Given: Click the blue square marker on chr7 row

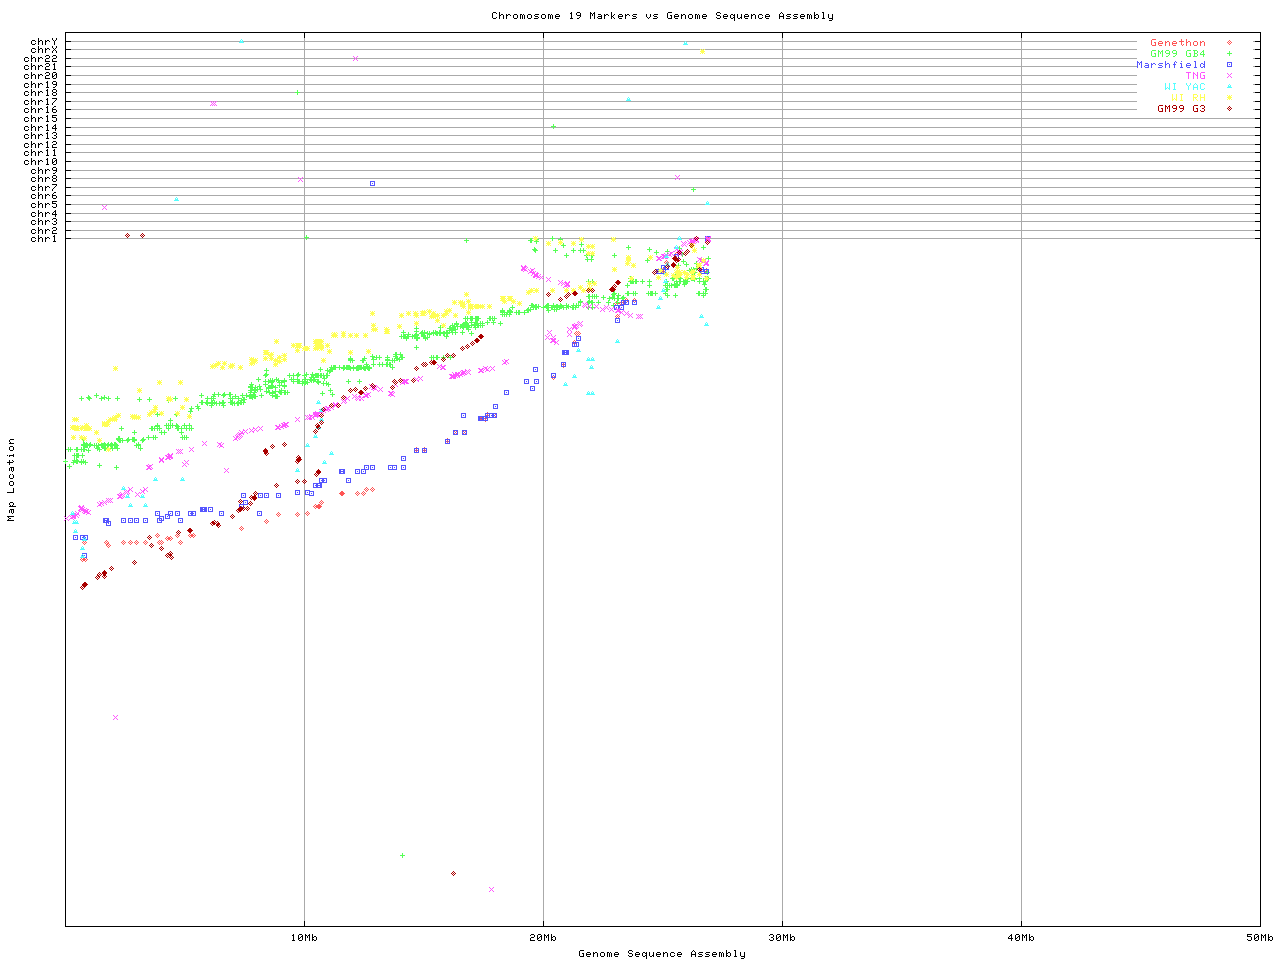Looking at the screenshot, I should (372, 183).
